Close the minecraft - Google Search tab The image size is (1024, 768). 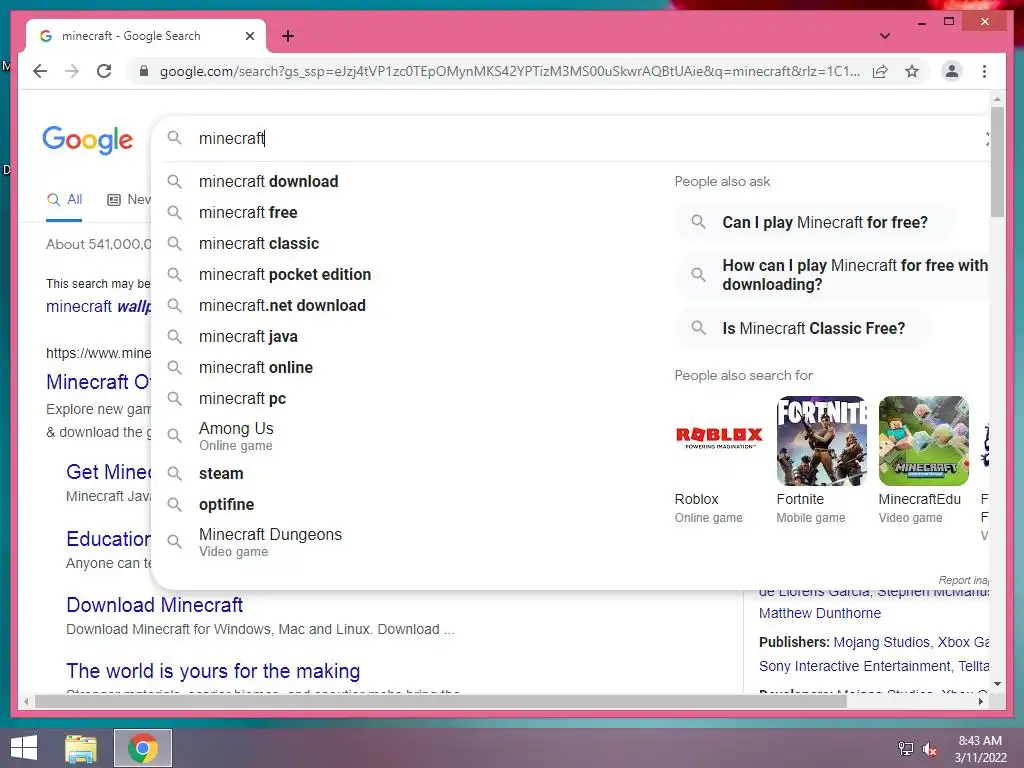click(x=250, y=36)
